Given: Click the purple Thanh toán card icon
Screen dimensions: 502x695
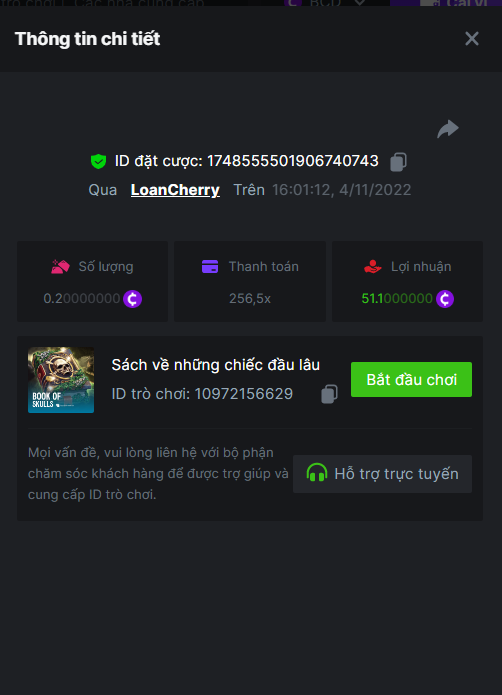Looking at the screenshot, I should click(x=210, y=267).
